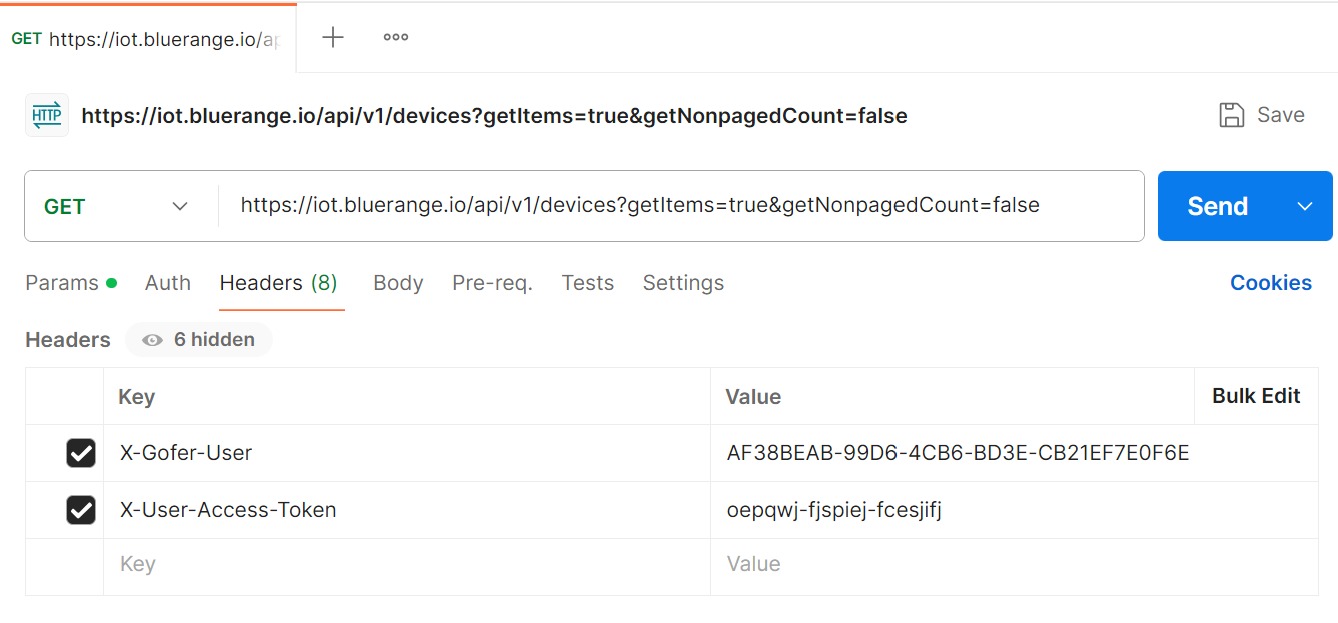
Task: Click the request URL input field
Action: pos(680,206)
